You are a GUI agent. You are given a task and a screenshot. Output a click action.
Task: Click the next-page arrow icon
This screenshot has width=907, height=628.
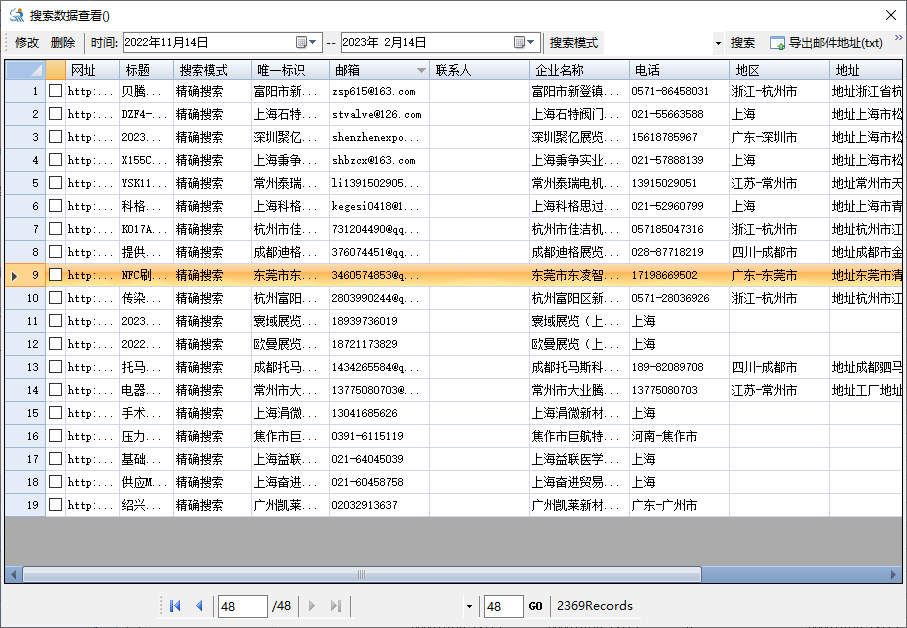click(x=311, y=606)
